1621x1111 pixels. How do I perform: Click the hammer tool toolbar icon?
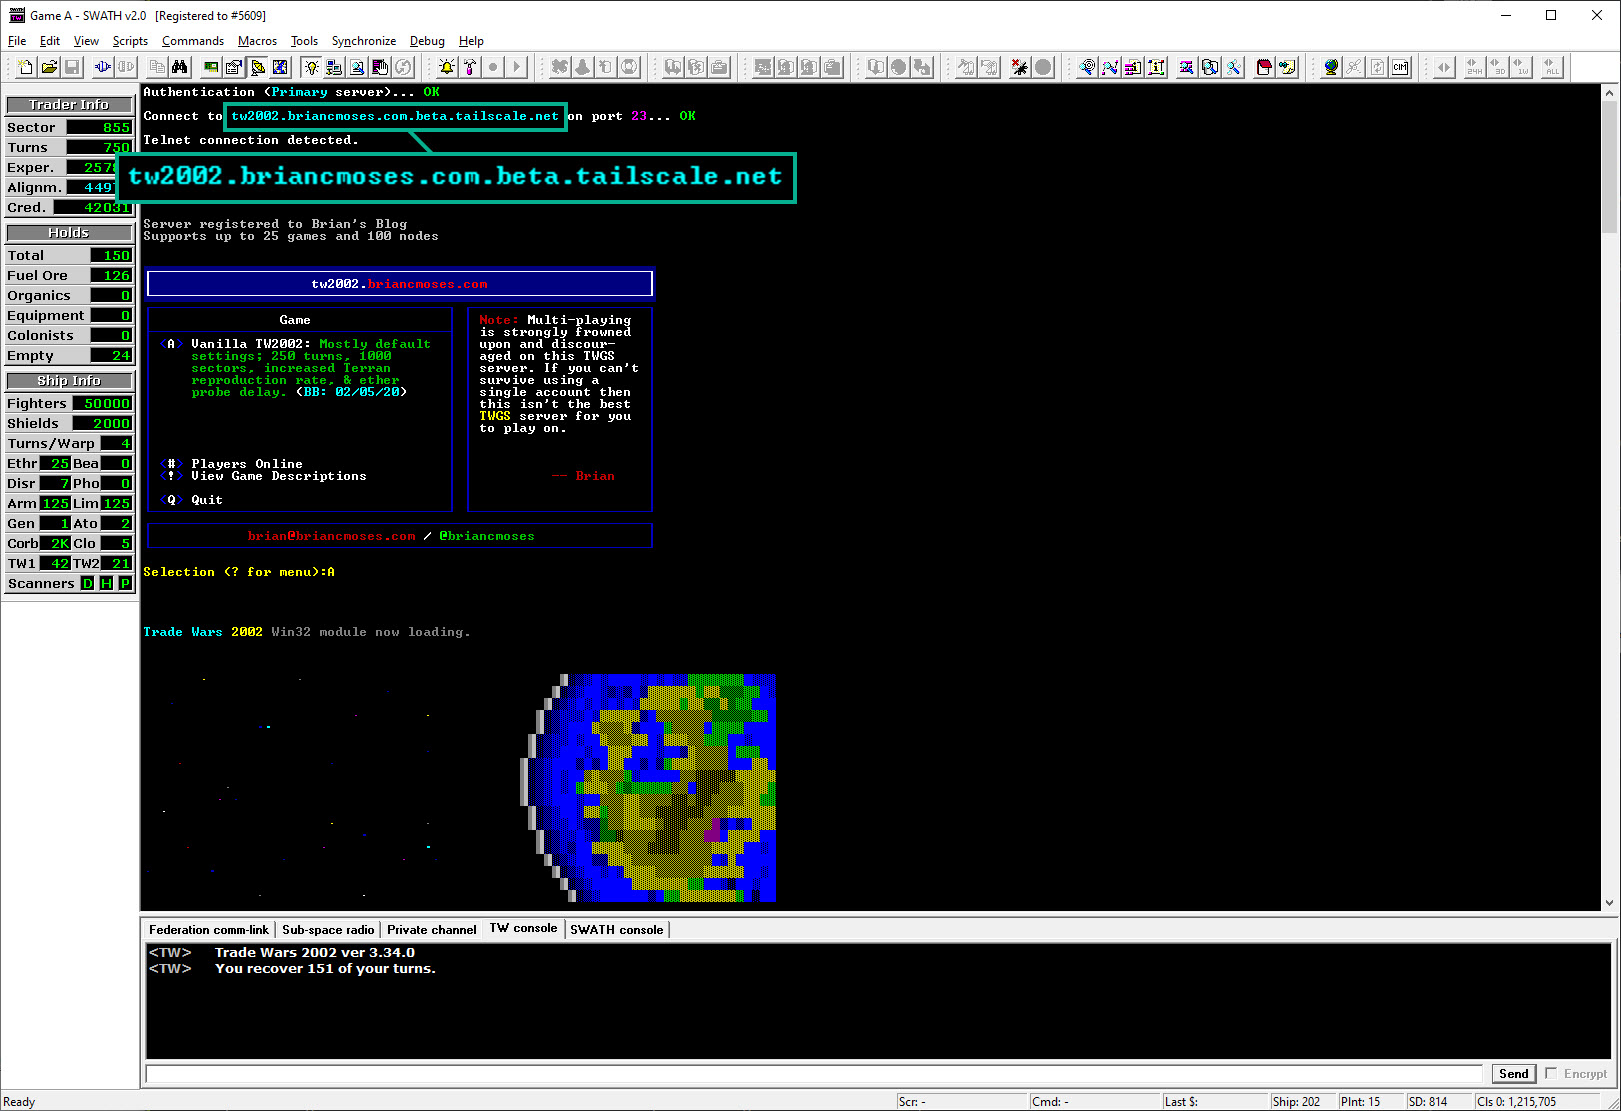click(470, 67)
